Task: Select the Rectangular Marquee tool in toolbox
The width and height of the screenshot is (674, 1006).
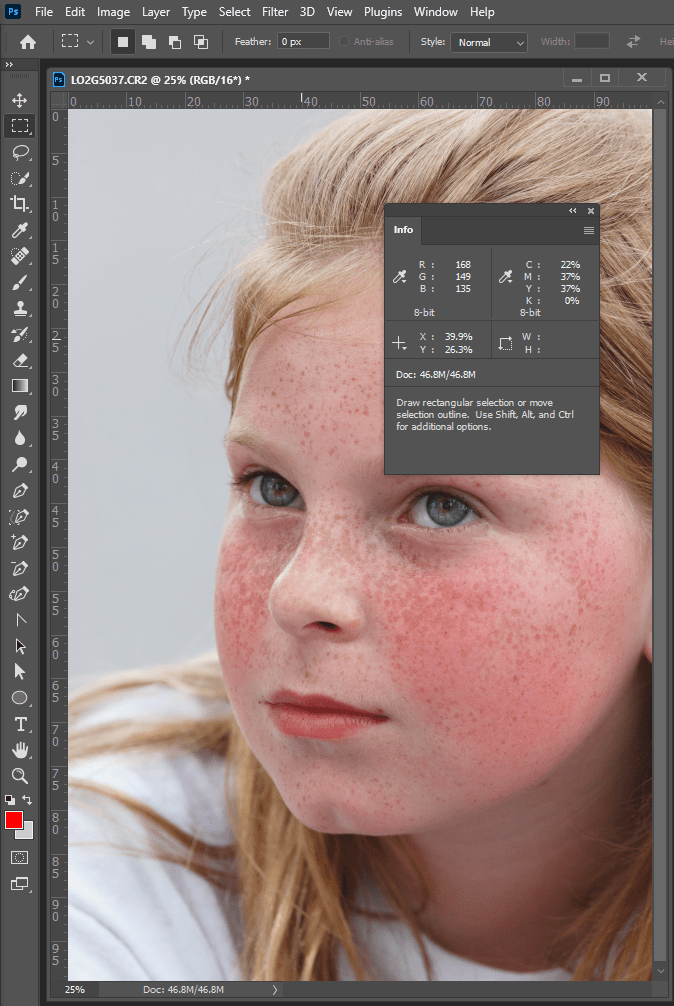Action: [x=20, y=126]
